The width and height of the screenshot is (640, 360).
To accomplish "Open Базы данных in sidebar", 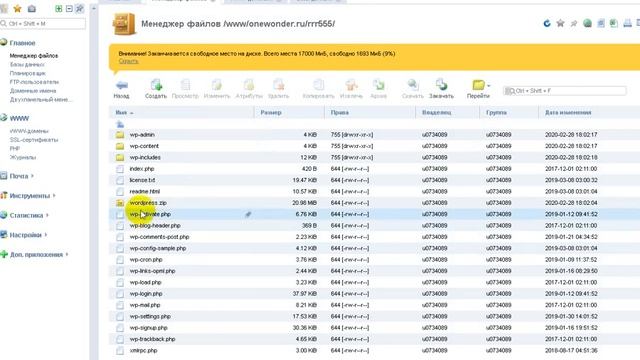I will pyautogui.click(x=27, y=64).
